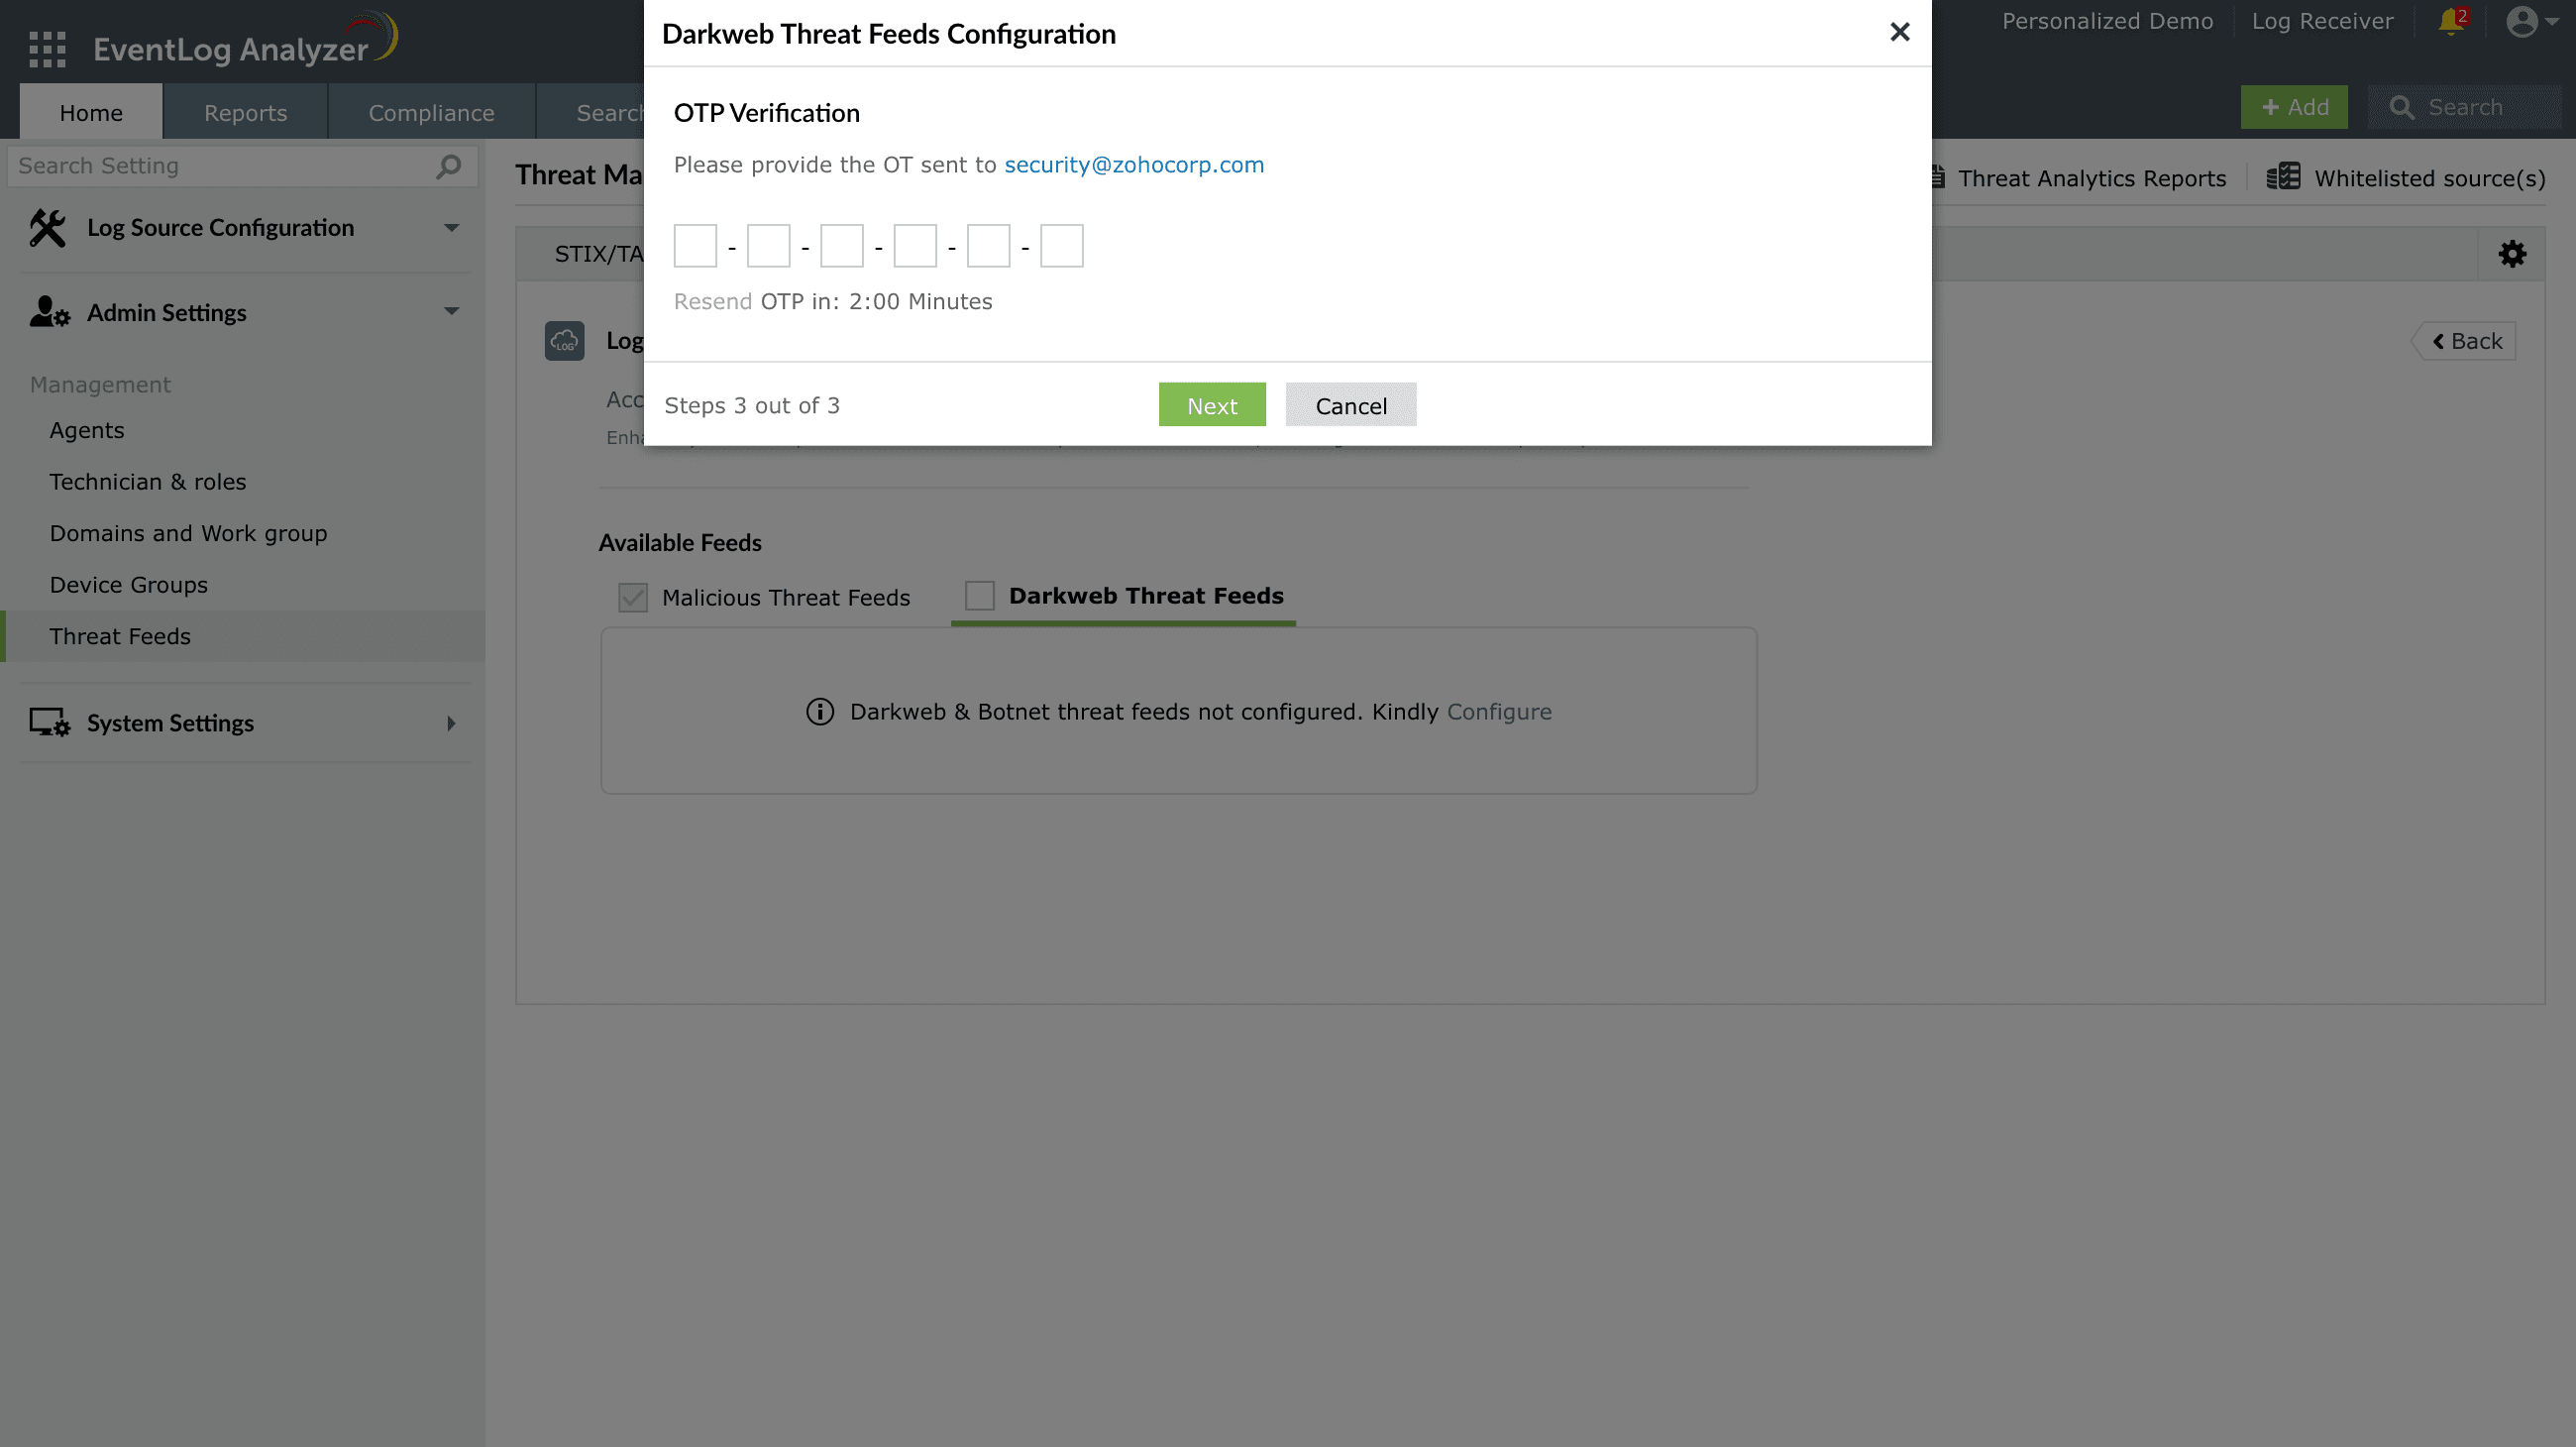Screen dimensions: 2576x1447
Task: Close the Darkweb Threat Feeds Configuration dialog
Action: click(x=1900, y=32)
